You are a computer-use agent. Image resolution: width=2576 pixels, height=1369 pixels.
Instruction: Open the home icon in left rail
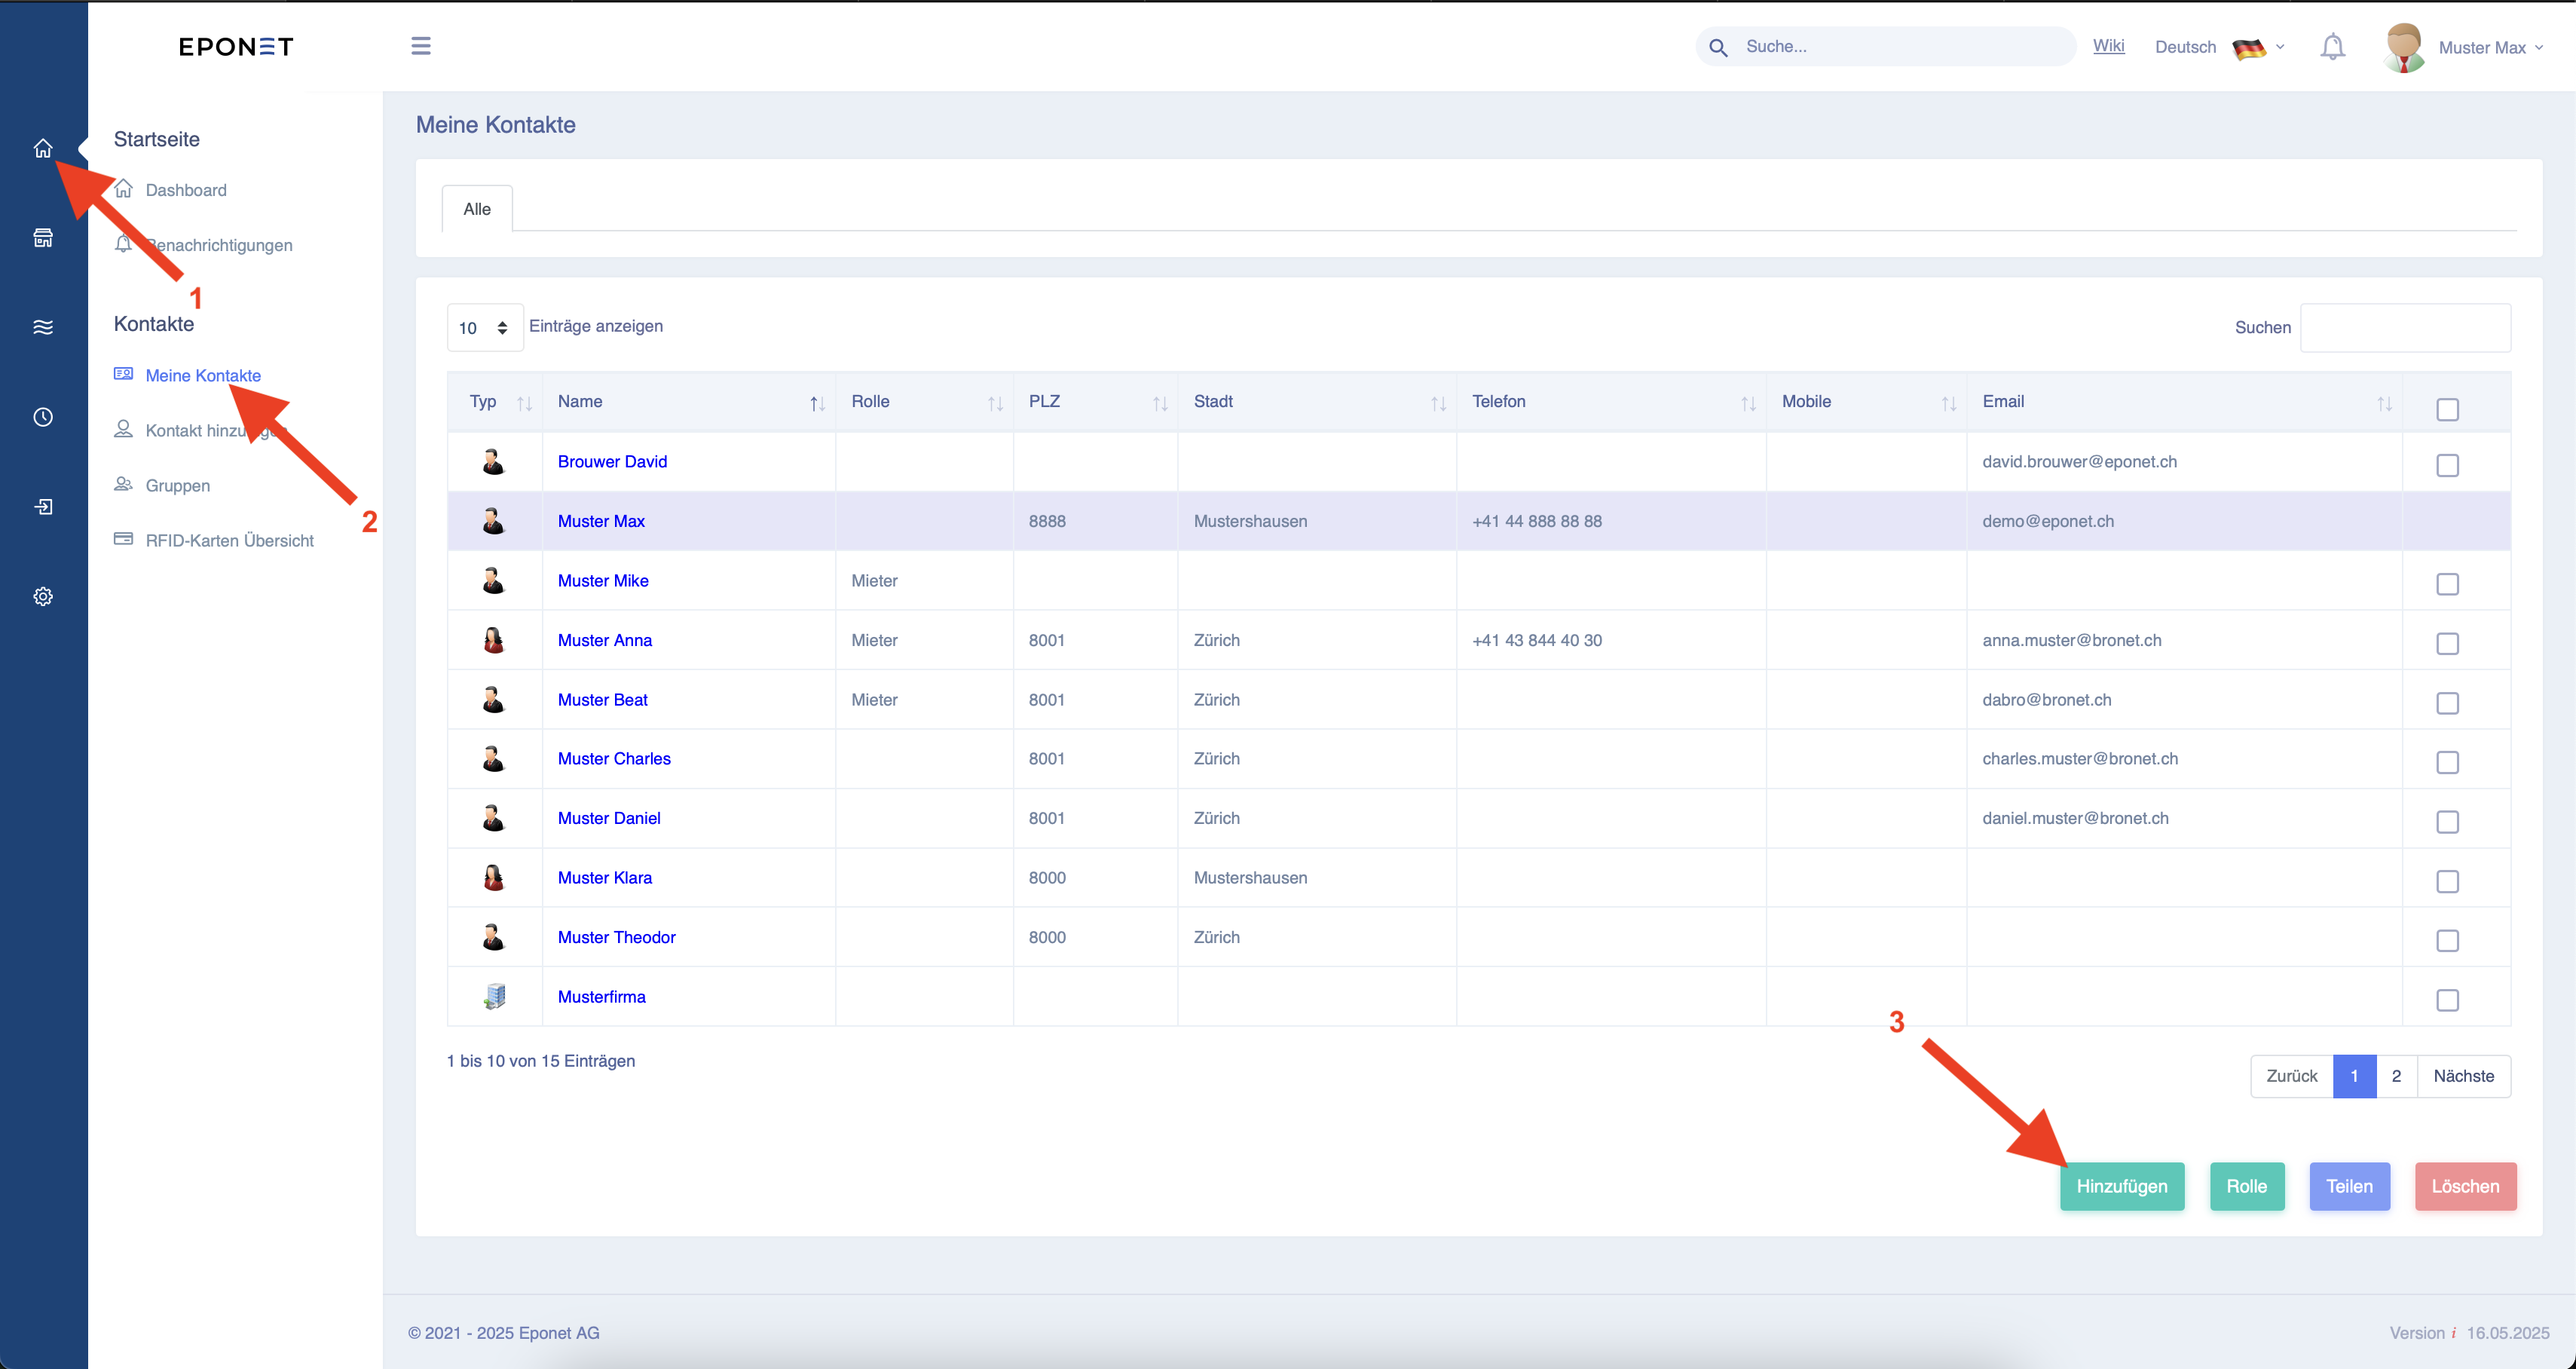point(43,148)
